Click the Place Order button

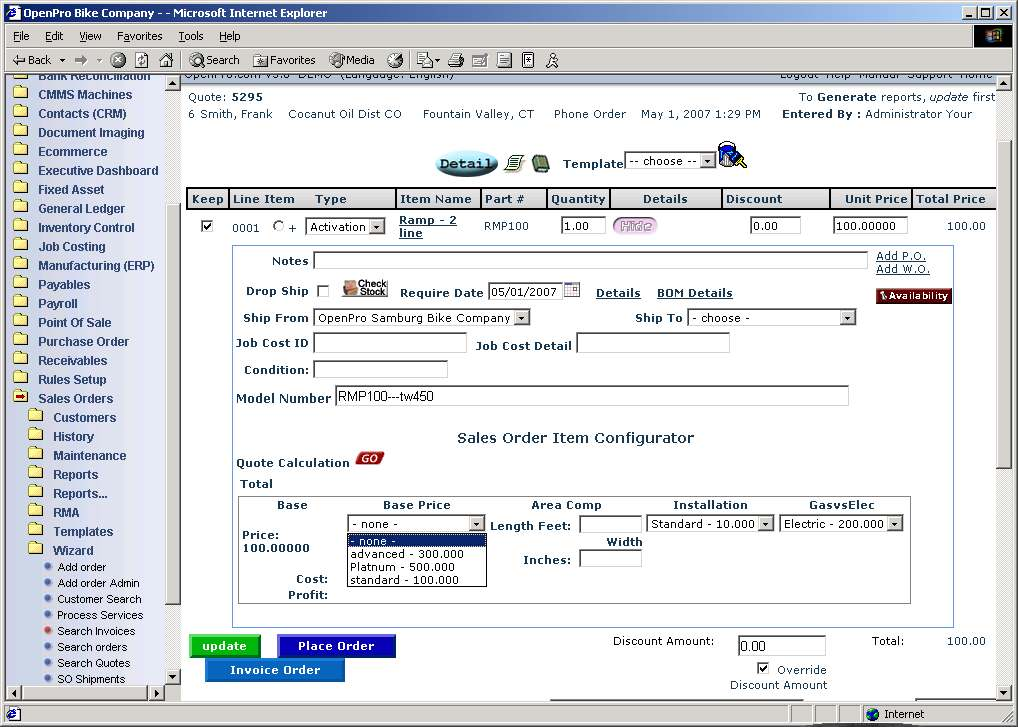[x=336, y=646]
